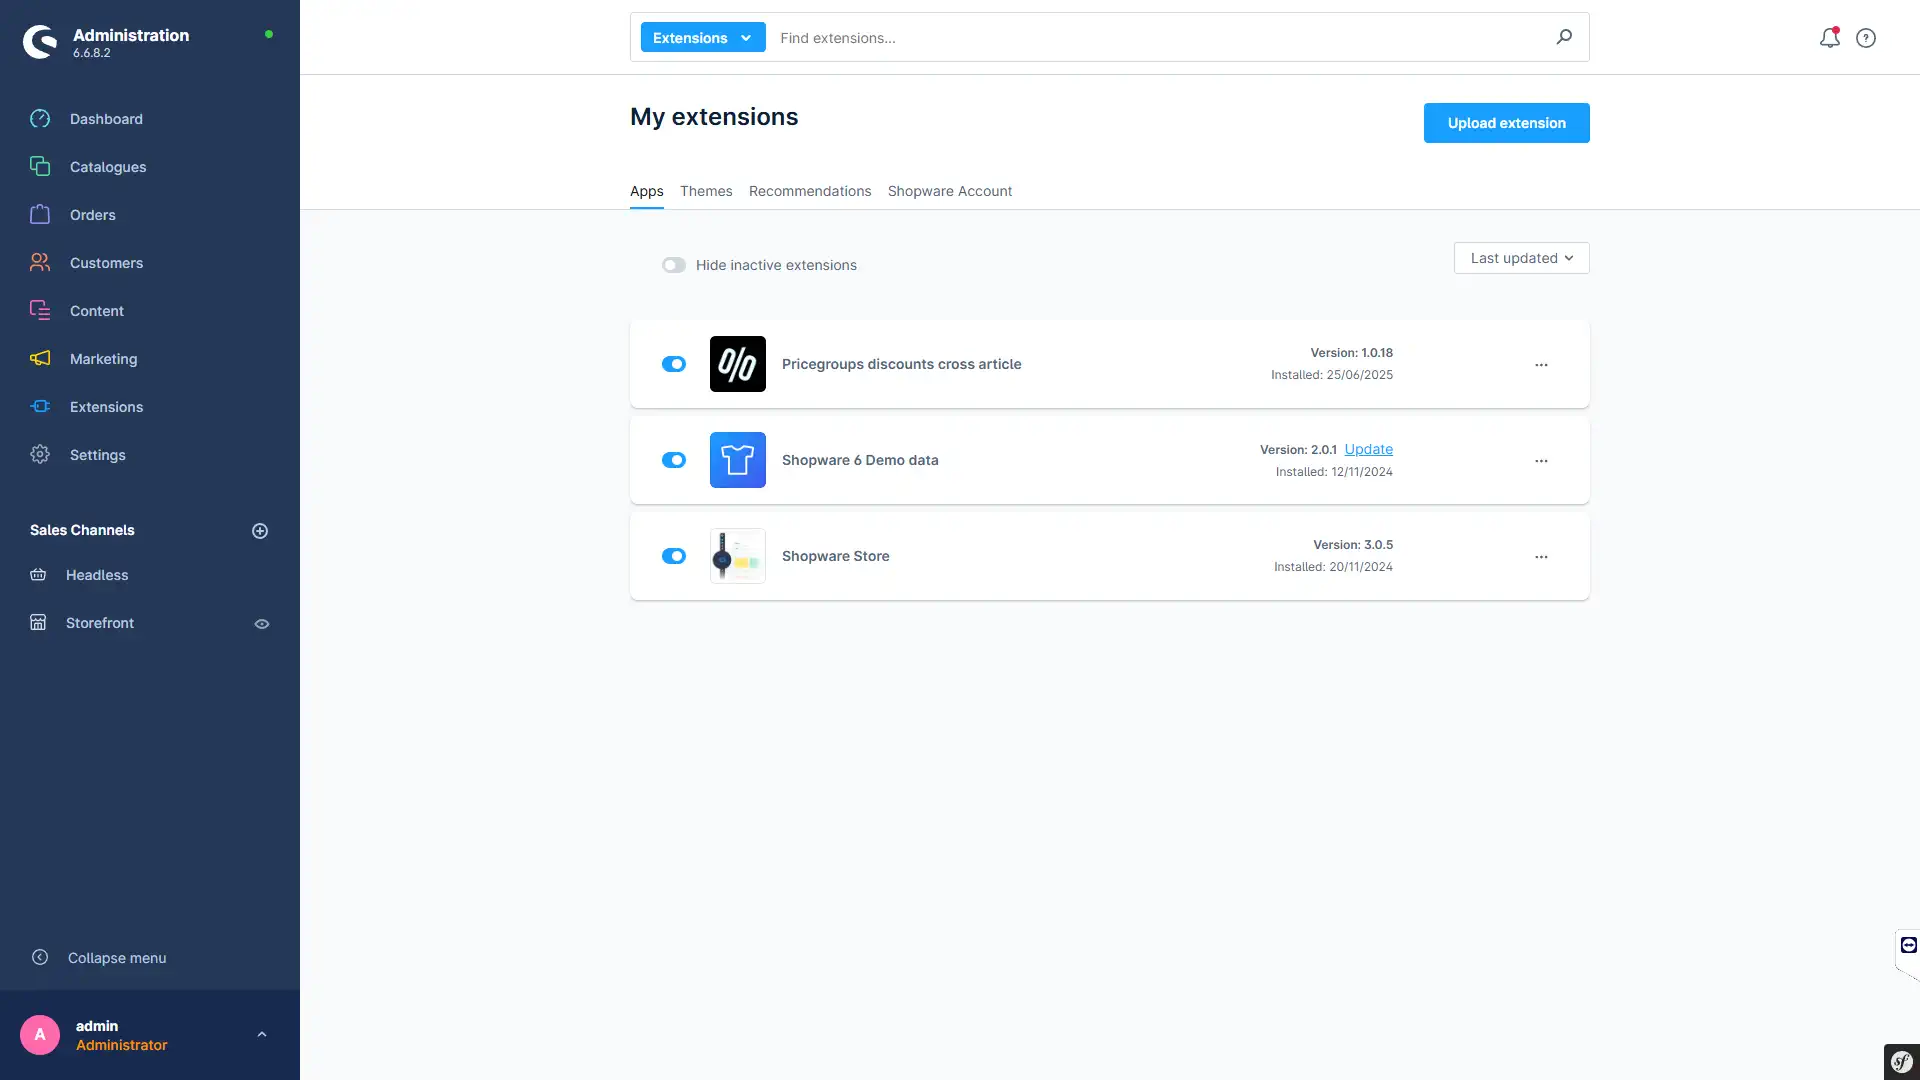Click the Storefront shop icon
The image size is (1920, 1080).
(x=38, y=623)
